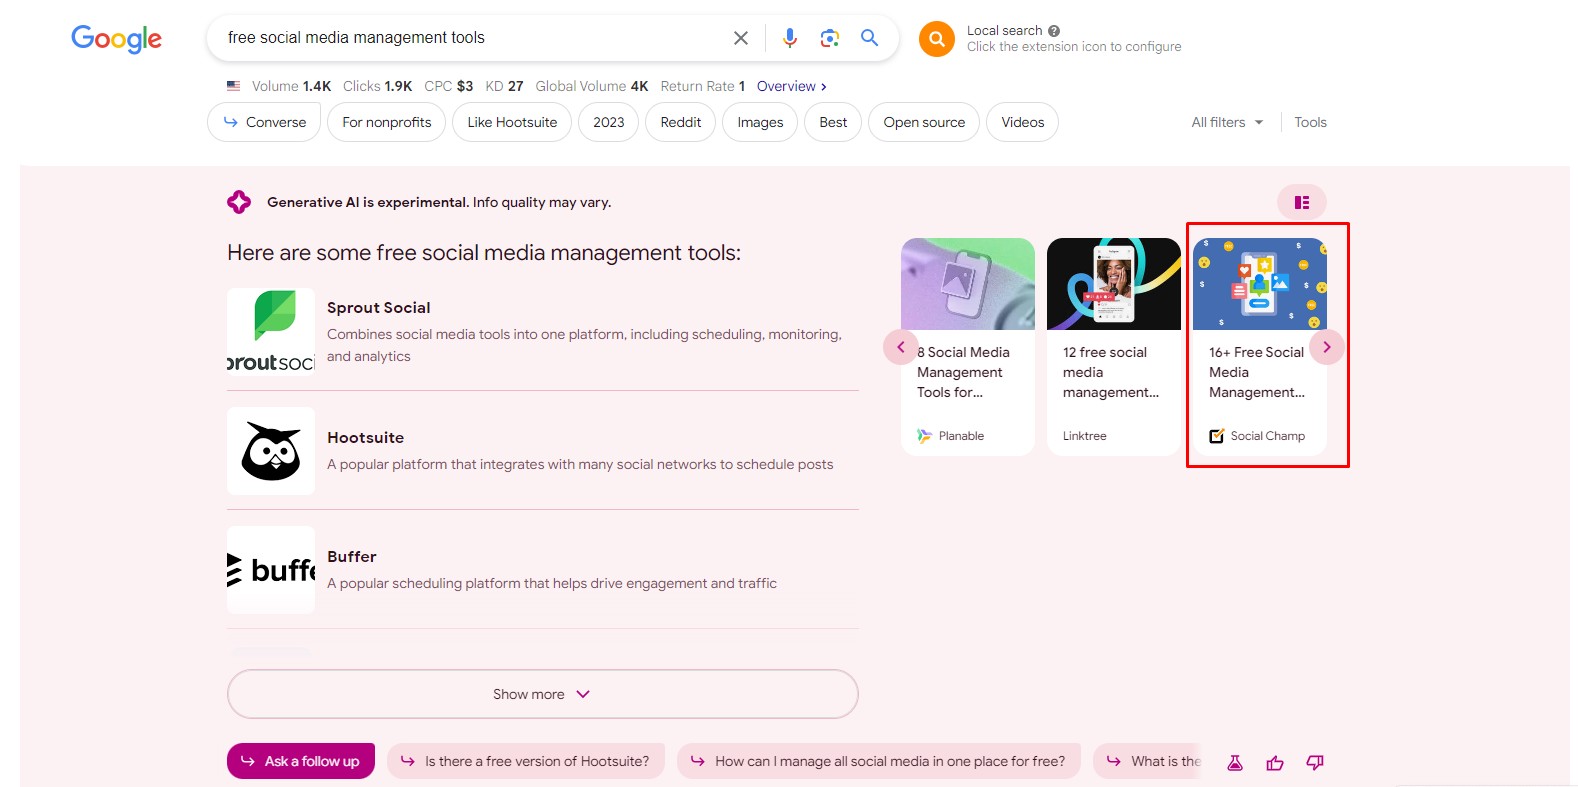
Task: Click the Ask a follow up button
Action: pyautogui.click(x=301, y=761)
